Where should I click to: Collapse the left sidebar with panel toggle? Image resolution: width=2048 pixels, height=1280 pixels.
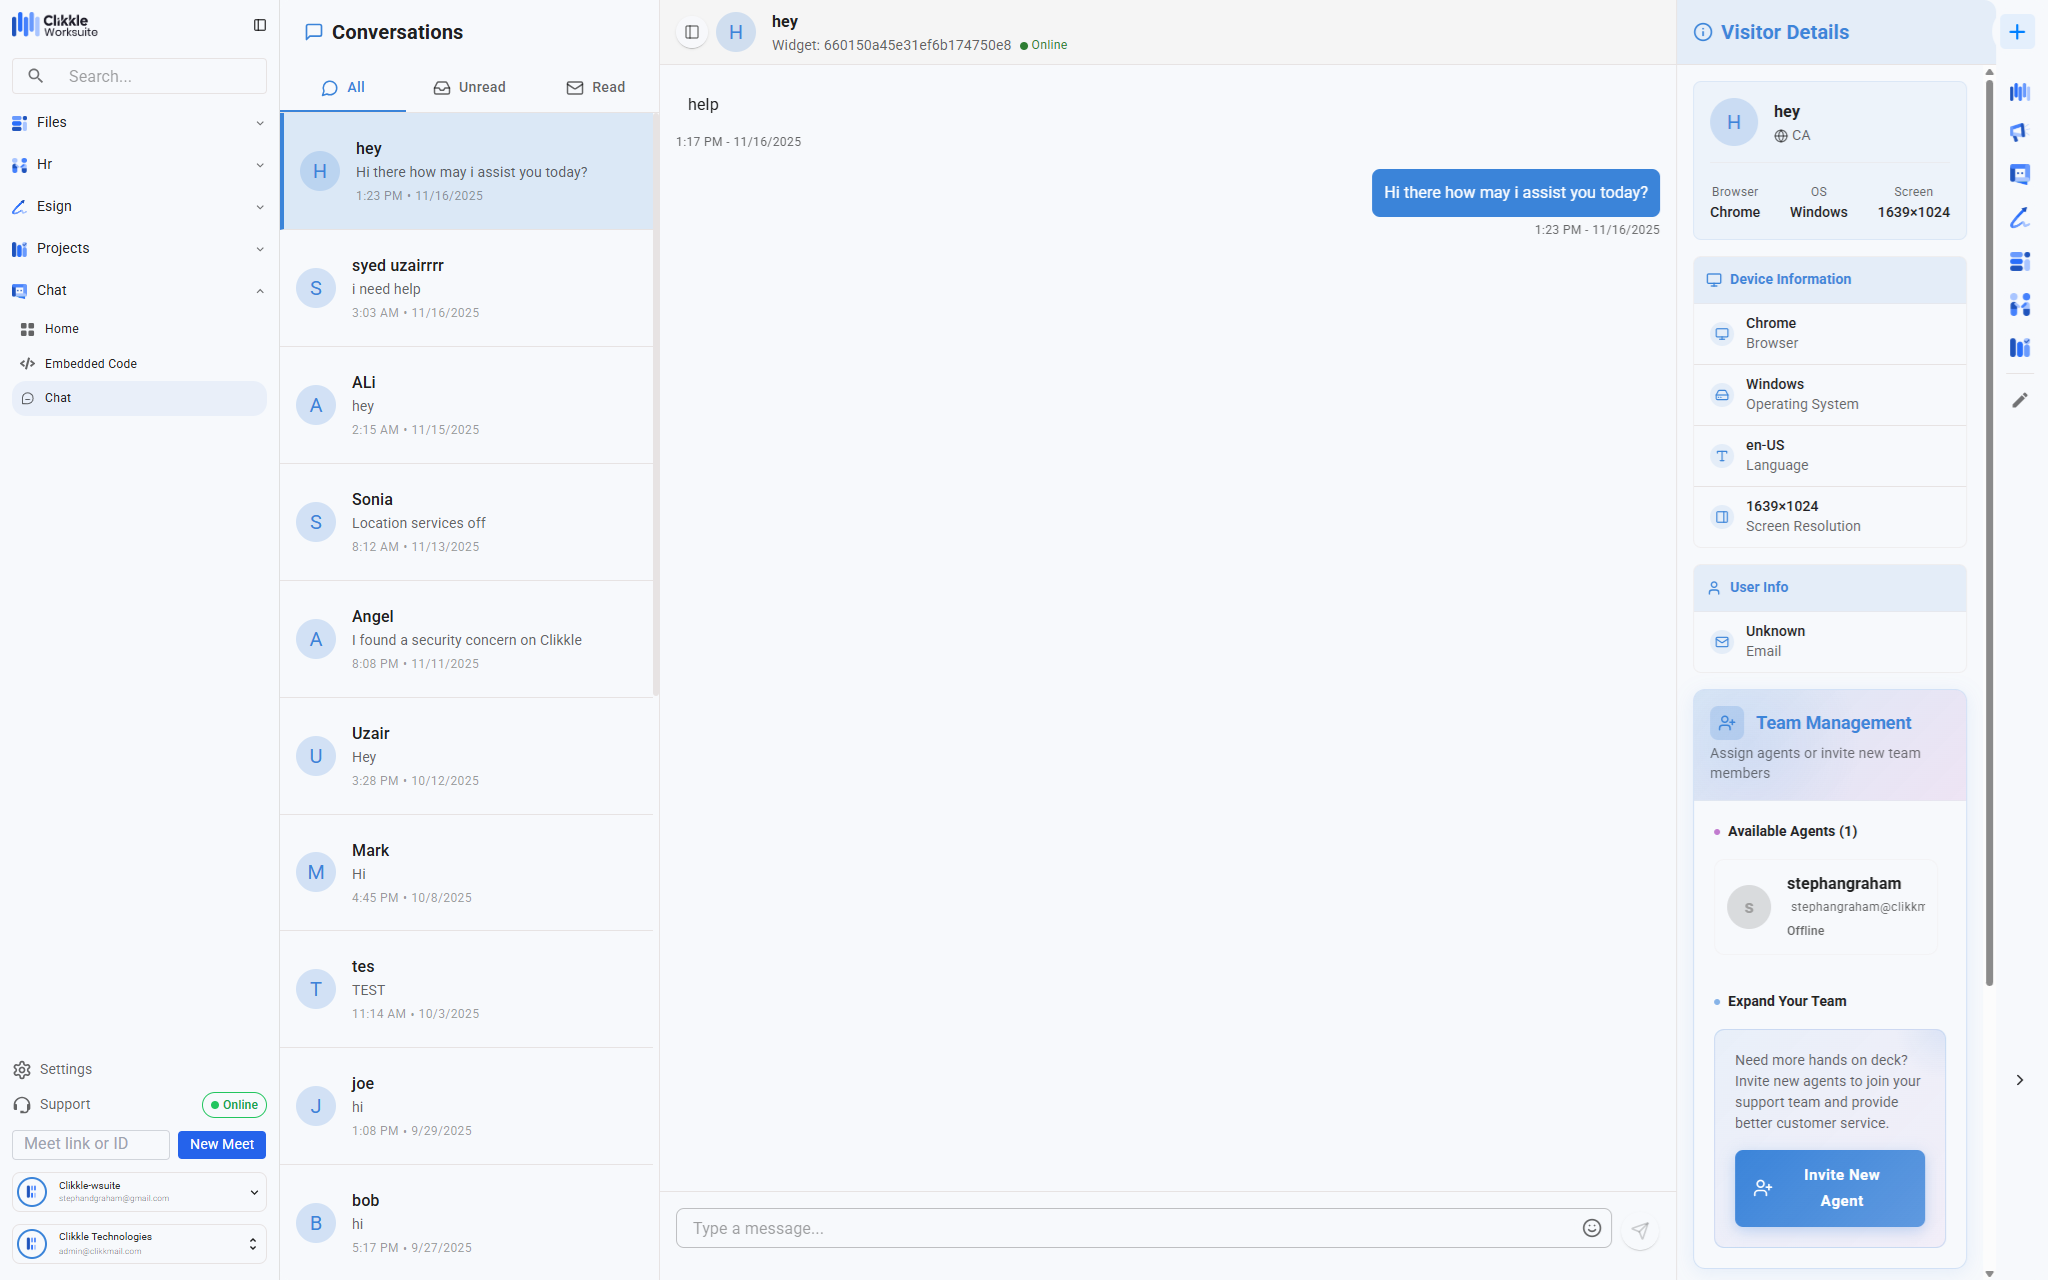(260, 25)
